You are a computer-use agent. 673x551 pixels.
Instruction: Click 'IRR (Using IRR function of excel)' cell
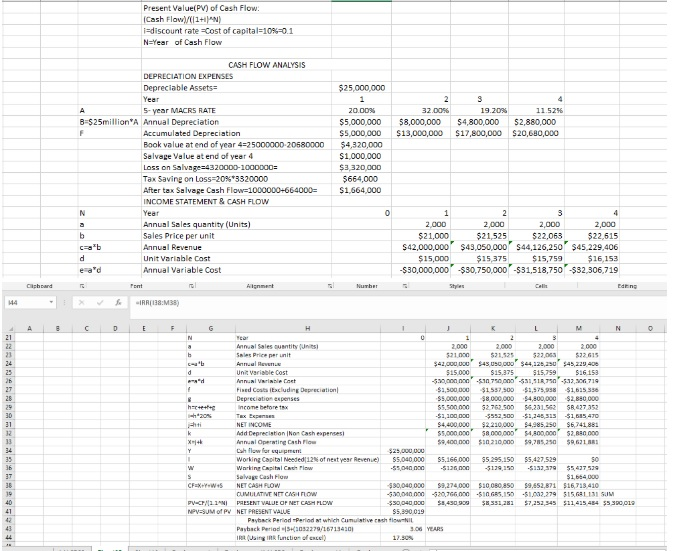pos(281,538)
